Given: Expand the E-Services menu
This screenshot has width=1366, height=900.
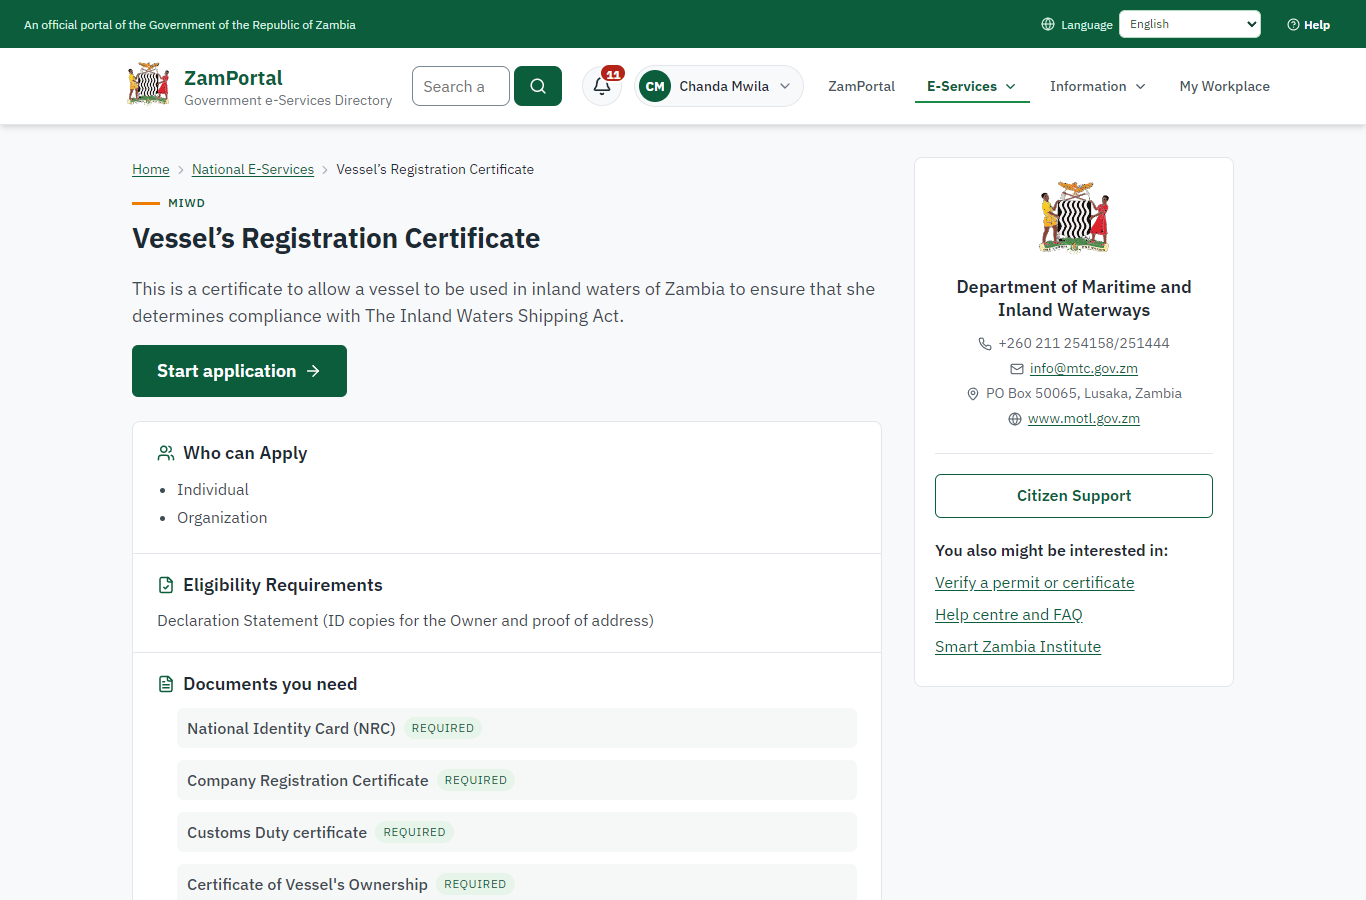Looking at the screenshot, I should 972,86.
